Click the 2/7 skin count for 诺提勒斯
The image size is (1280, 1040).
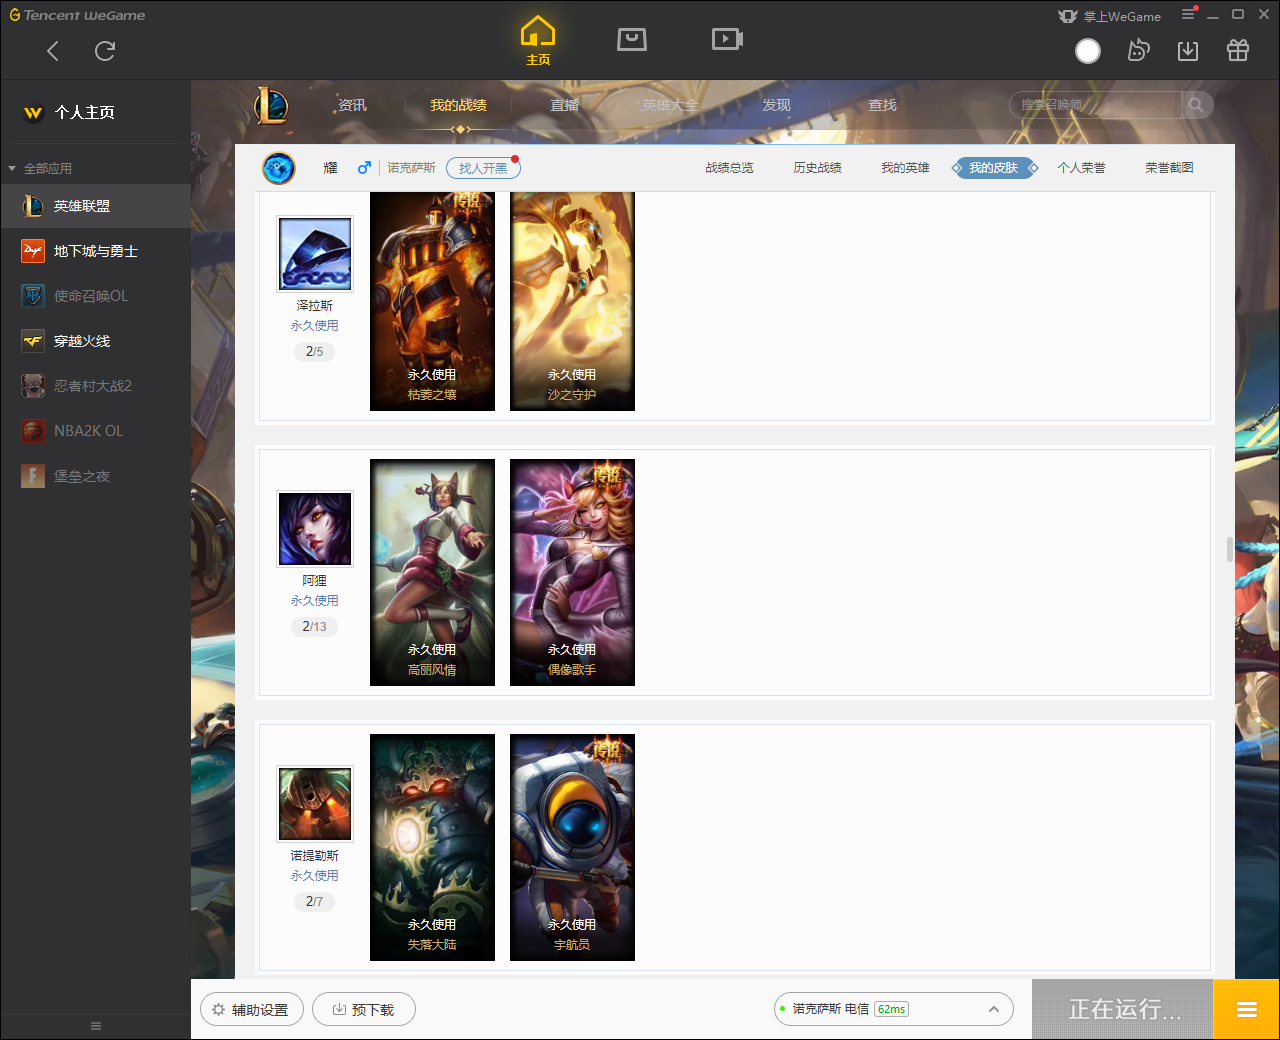[314, 902]
